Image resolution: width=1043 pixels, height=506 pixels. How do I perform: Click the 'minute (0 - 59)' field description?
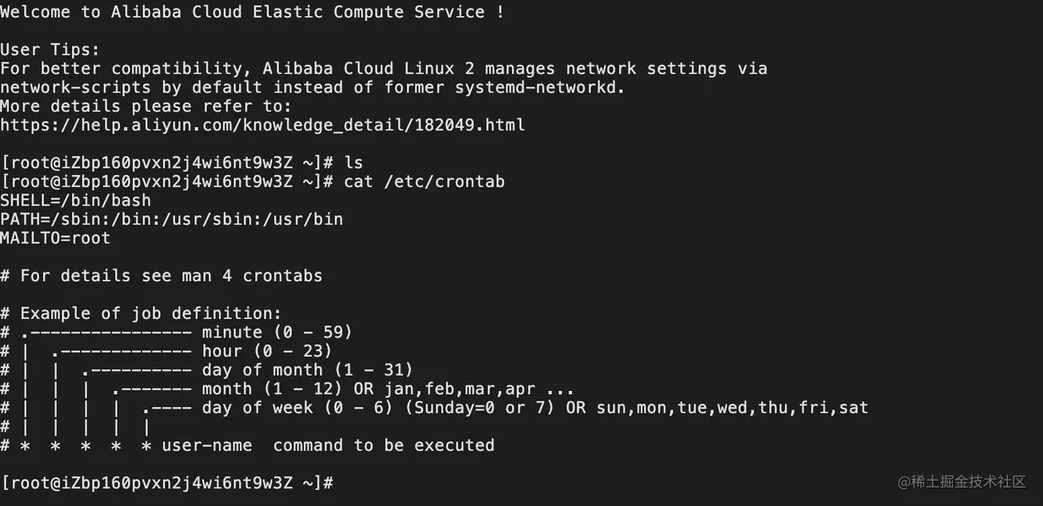(x=277, y=332)
